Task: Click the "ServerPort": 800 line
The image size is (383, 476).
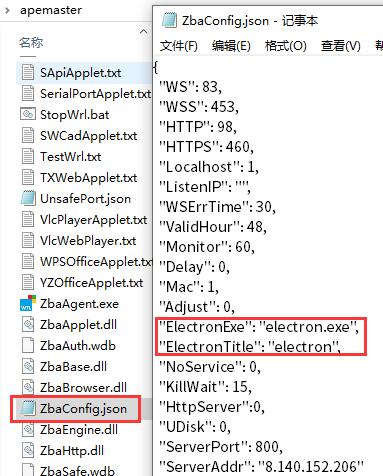Action: (x=221, y=447)
